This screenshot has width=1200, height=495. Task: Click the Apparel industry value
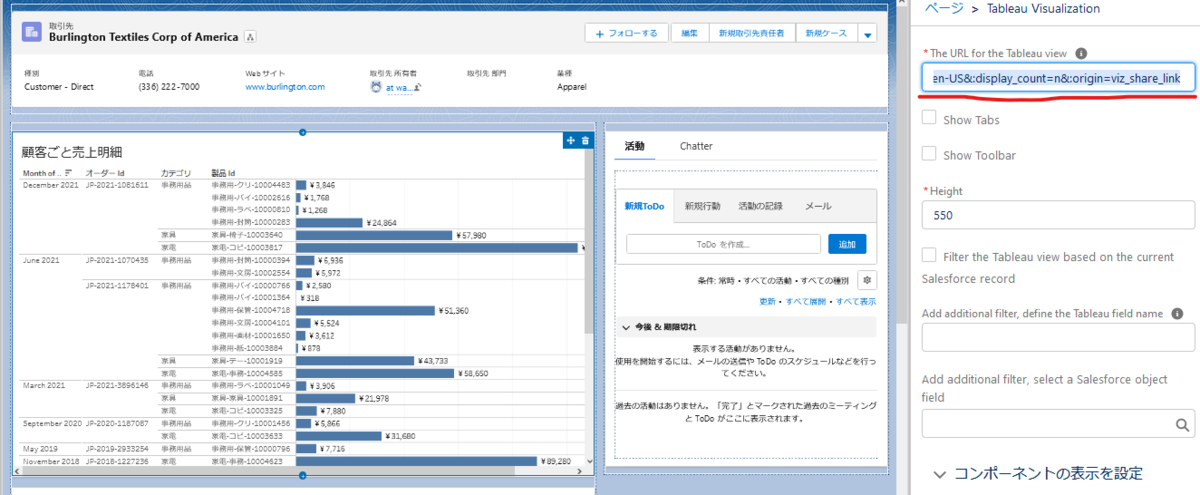click(x=572, y=87)
